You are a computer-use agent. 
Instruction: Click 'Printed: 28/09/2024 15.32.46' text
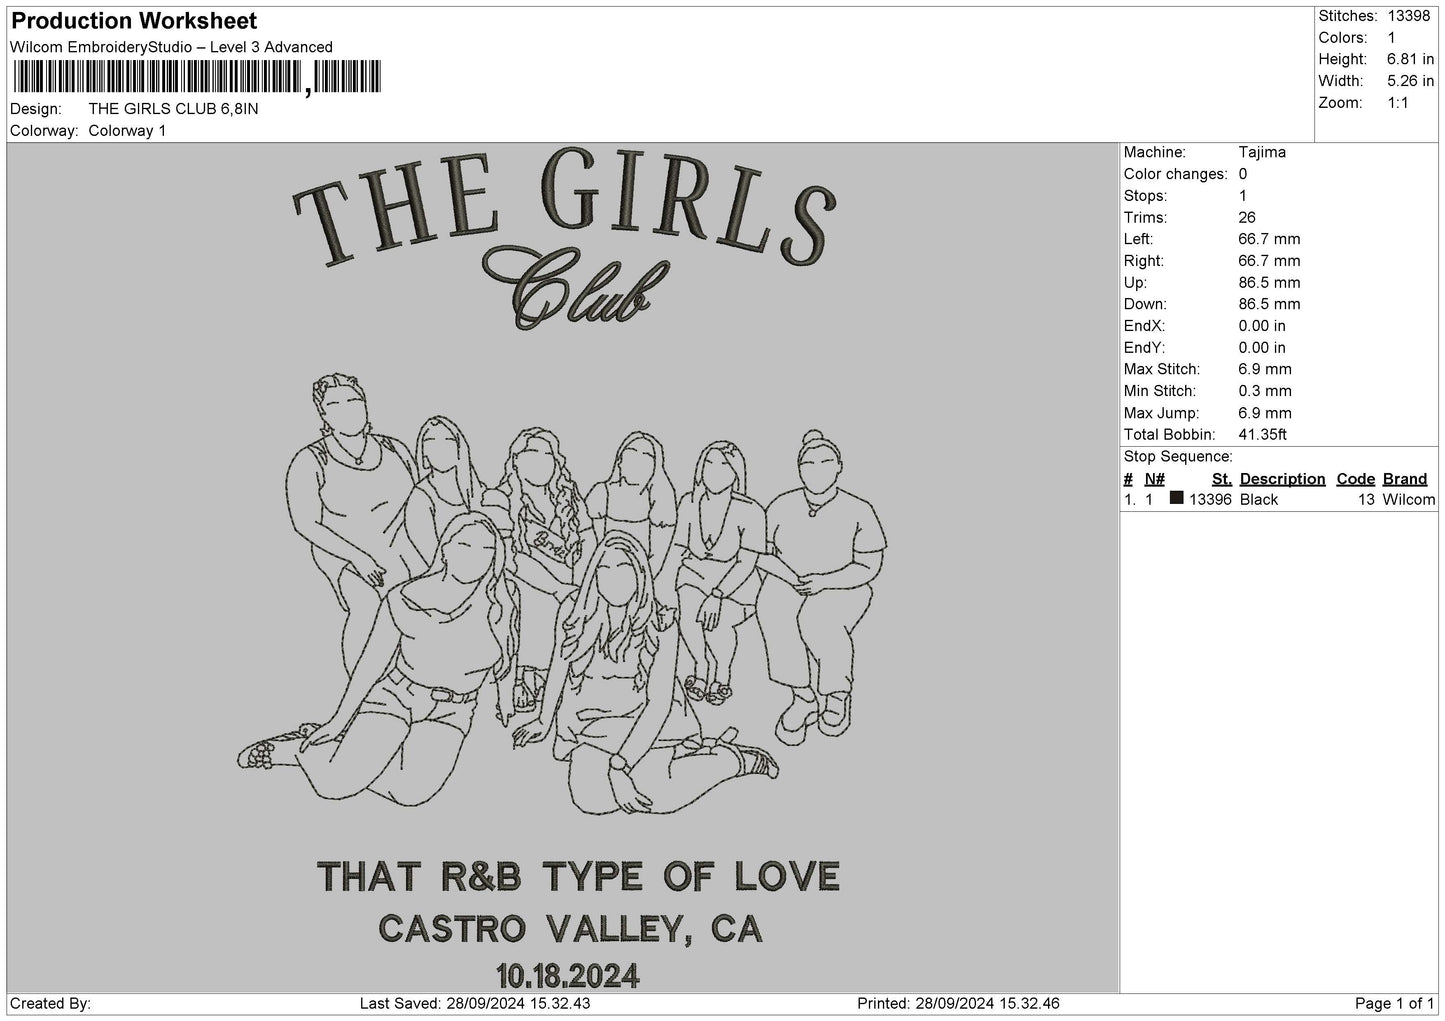tap(959, 1003)
